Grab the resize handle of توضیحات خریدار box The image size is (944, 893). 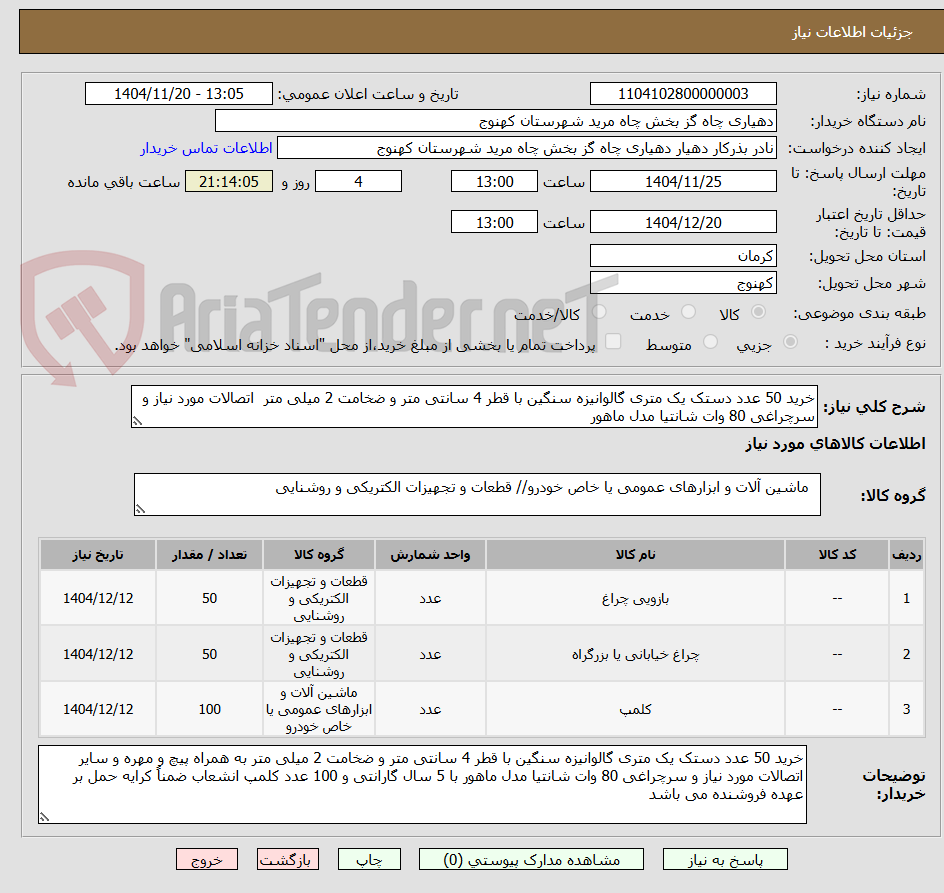[x=44, y=817]
